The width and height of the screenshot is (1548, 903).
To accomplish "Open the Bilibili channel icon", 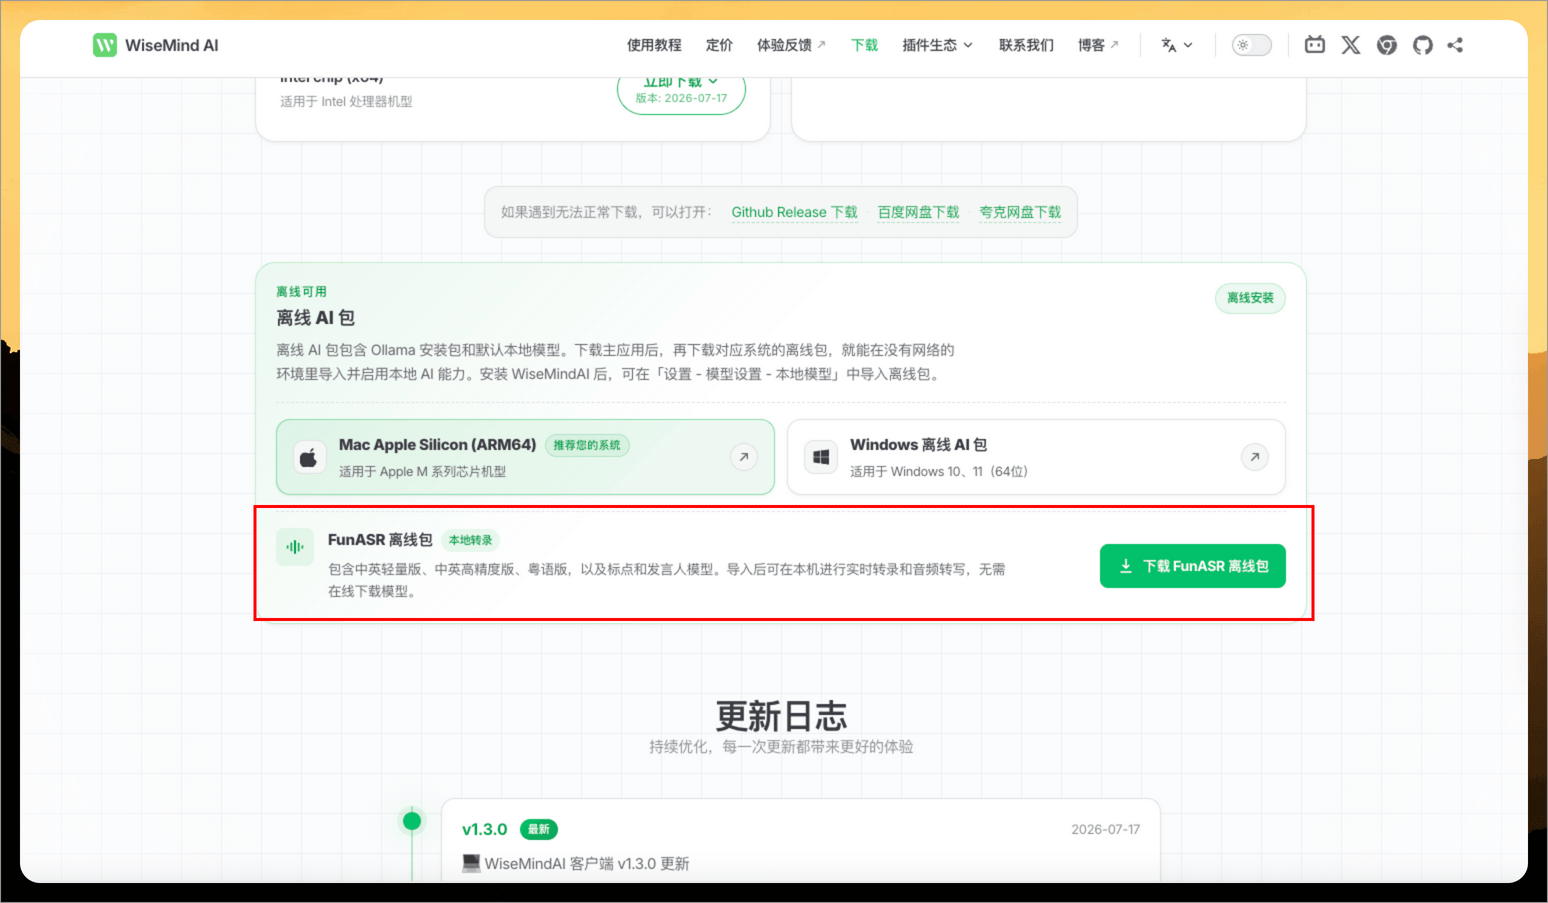I will tap(1315, 45).
